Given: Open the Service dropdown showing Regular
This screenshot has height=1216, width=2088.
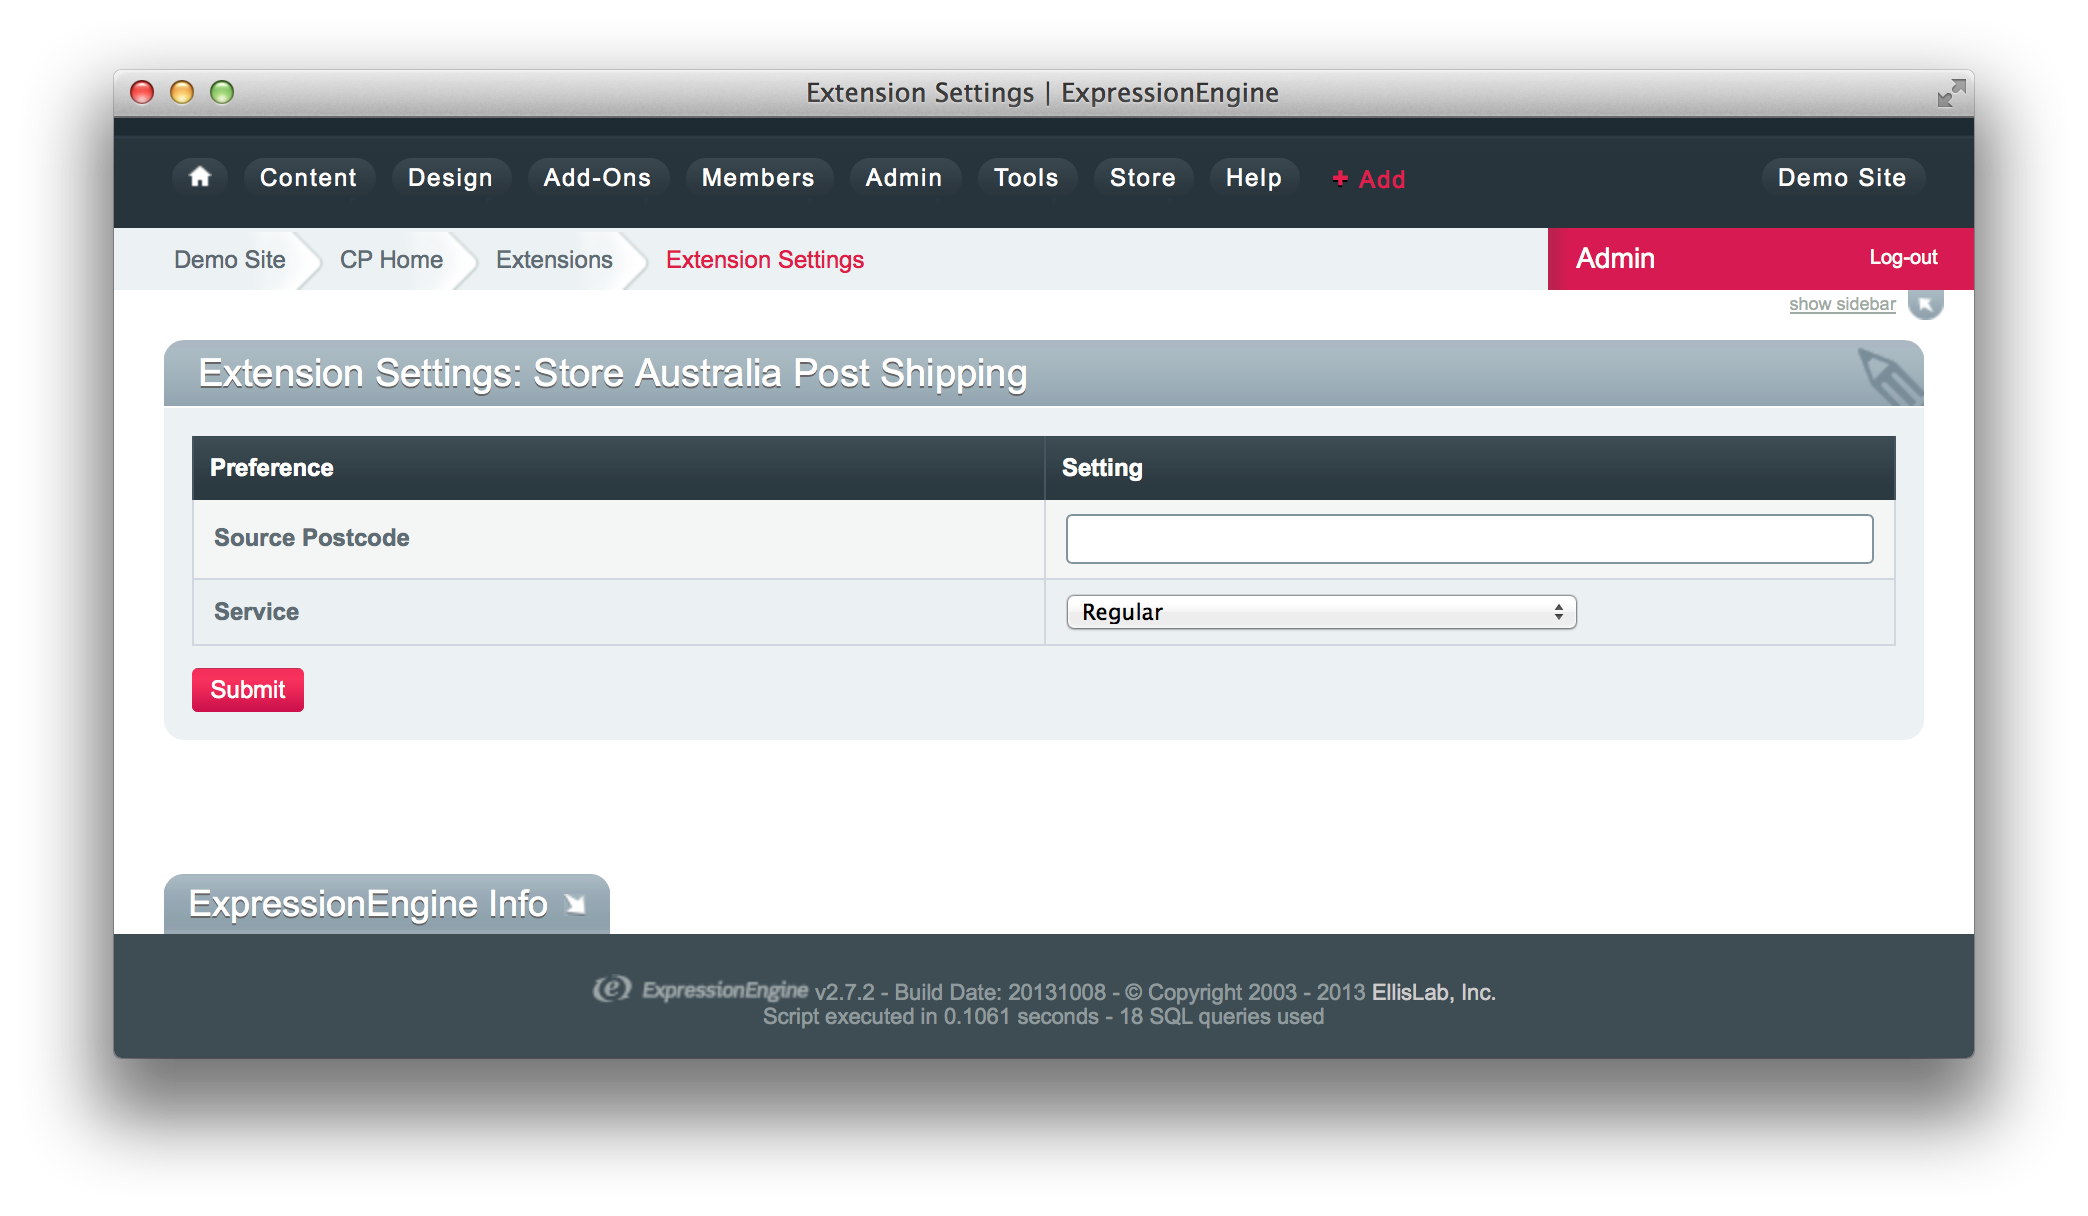Looking at the screenshot, I should click(x=1321, y=612).
